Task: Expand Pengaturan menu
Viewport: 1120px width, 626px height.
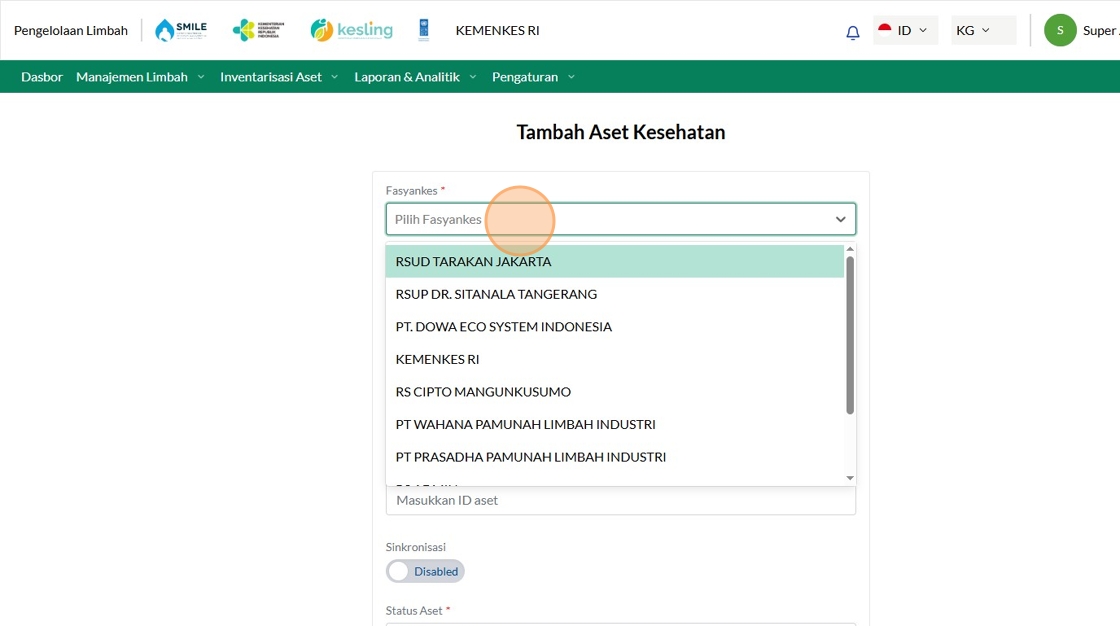Action: point(533,76)
